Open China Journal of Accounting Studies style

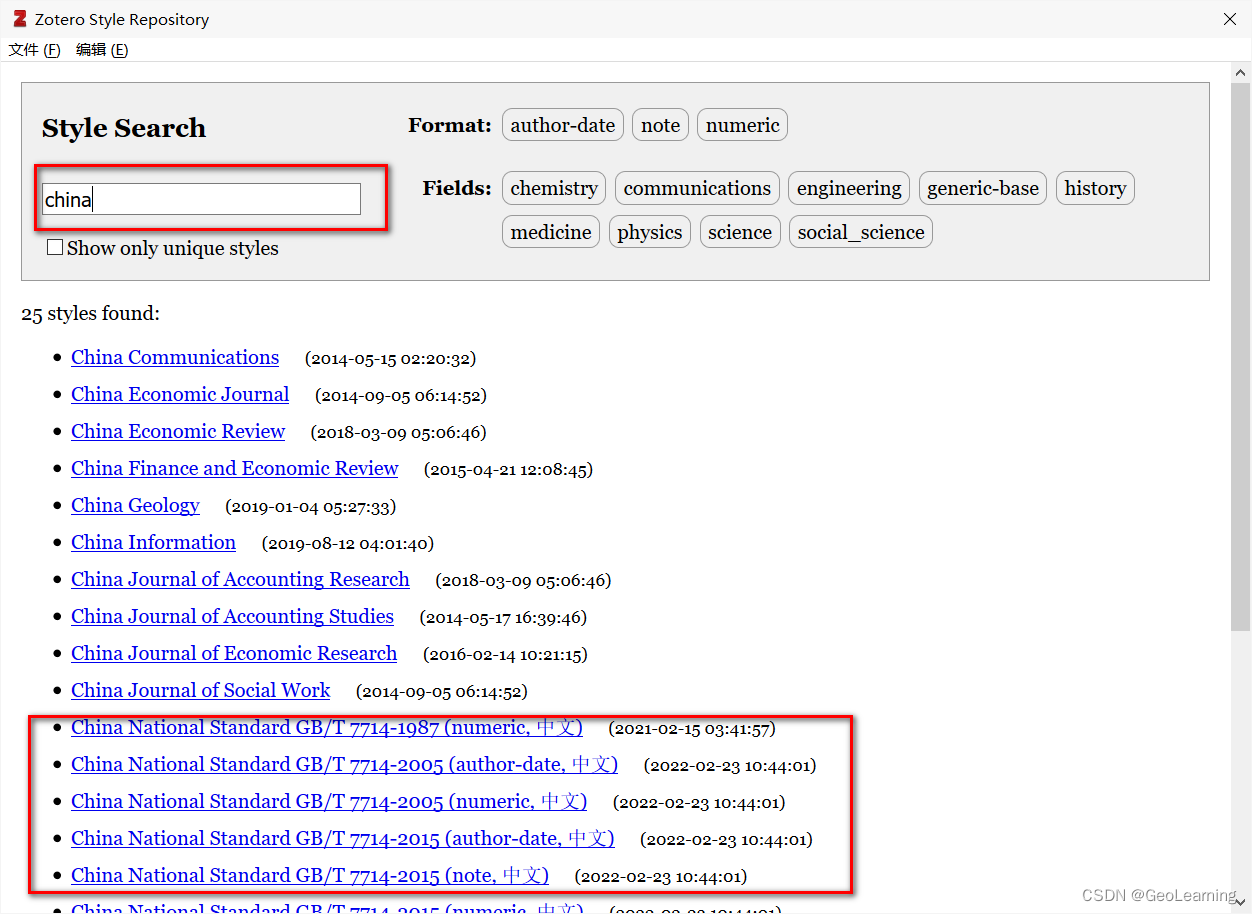(x=232, y=616)
